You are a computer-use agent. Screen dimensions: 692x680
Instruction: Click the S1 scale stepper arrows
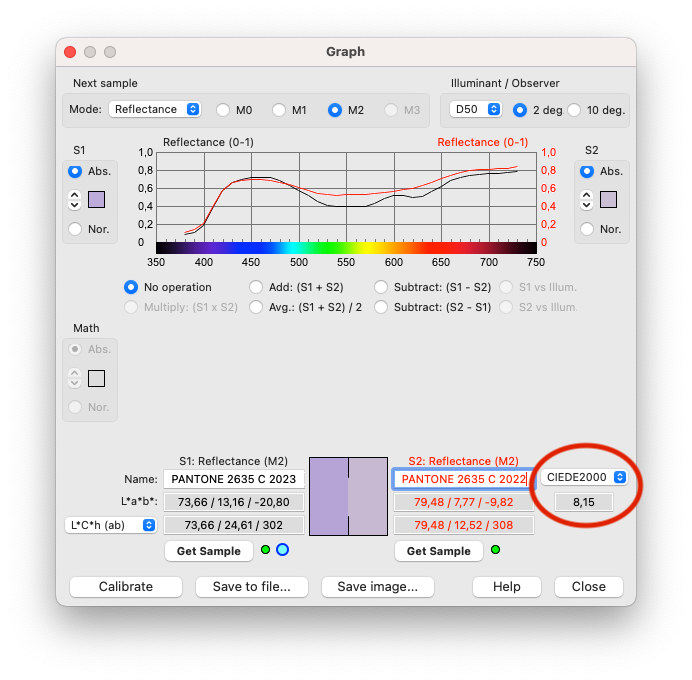coord(75,199)
